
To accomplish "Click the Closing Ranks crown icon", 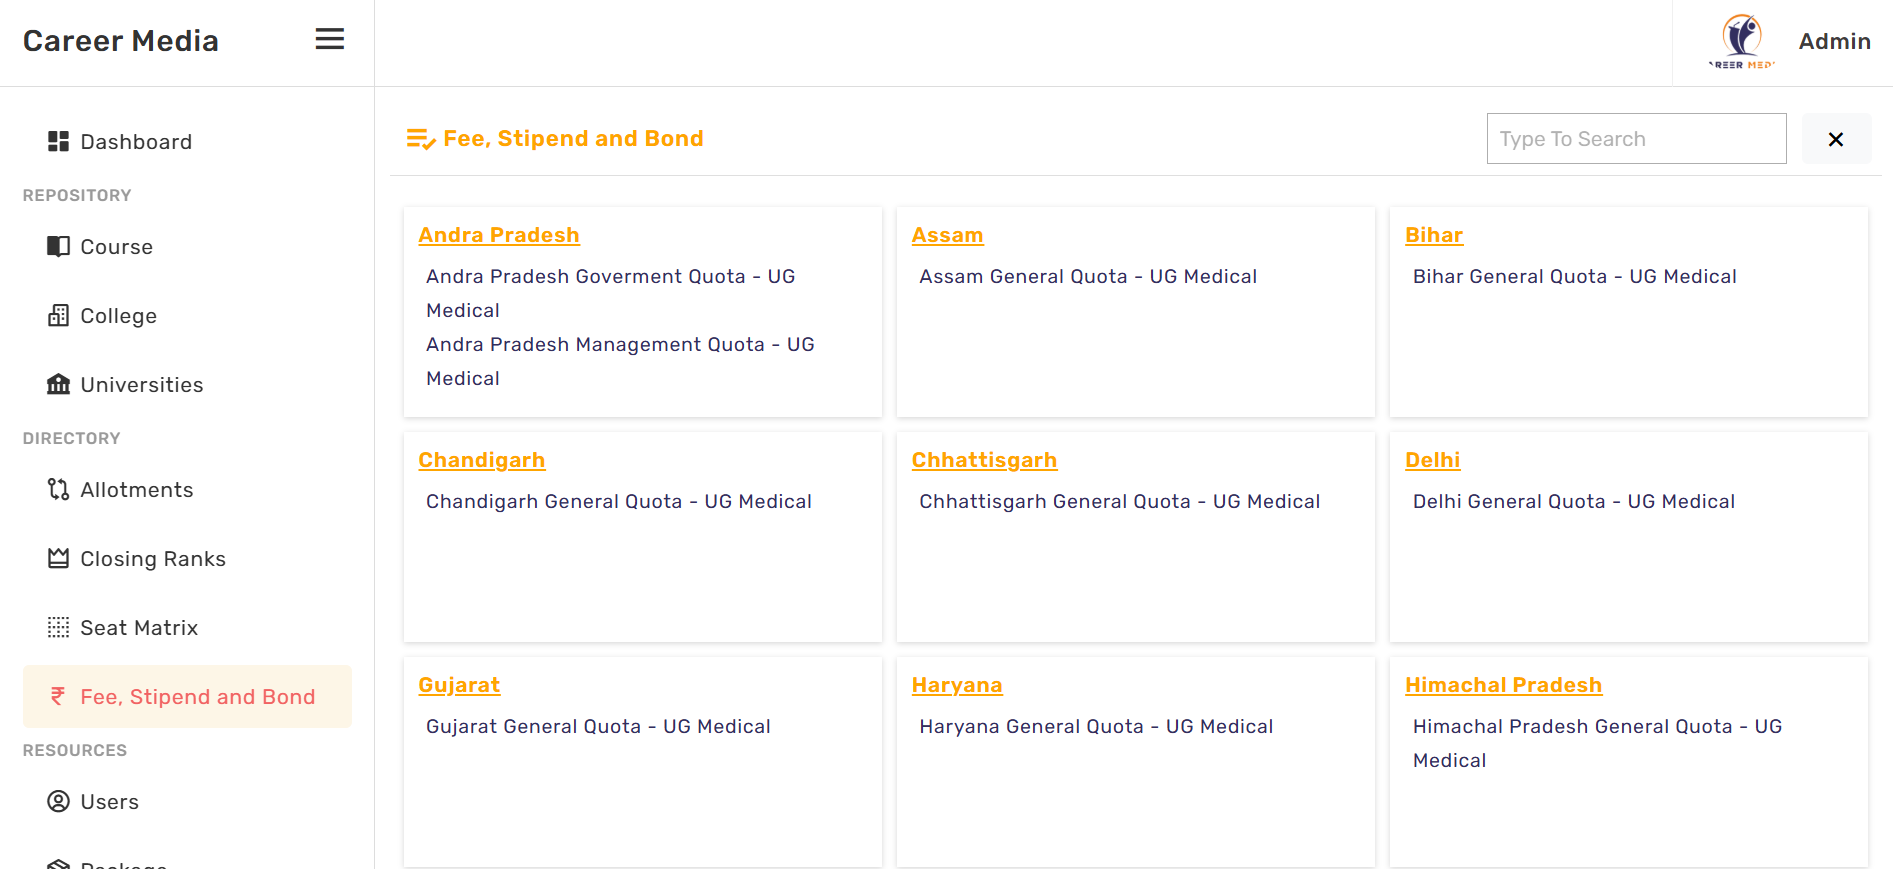I will click(58, 559).
